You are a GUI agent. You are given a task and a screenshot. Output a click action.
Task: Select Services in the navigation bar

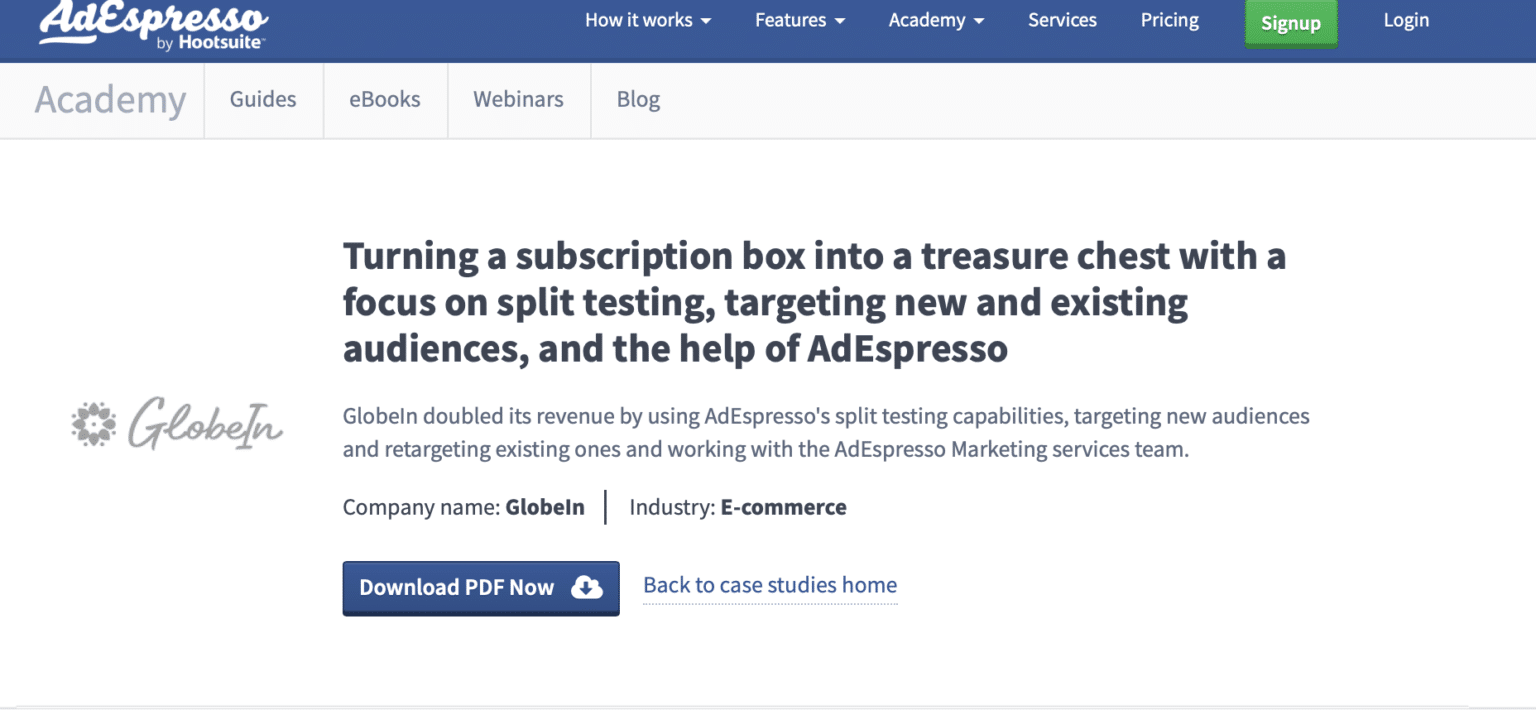[x=1062, y=20]
